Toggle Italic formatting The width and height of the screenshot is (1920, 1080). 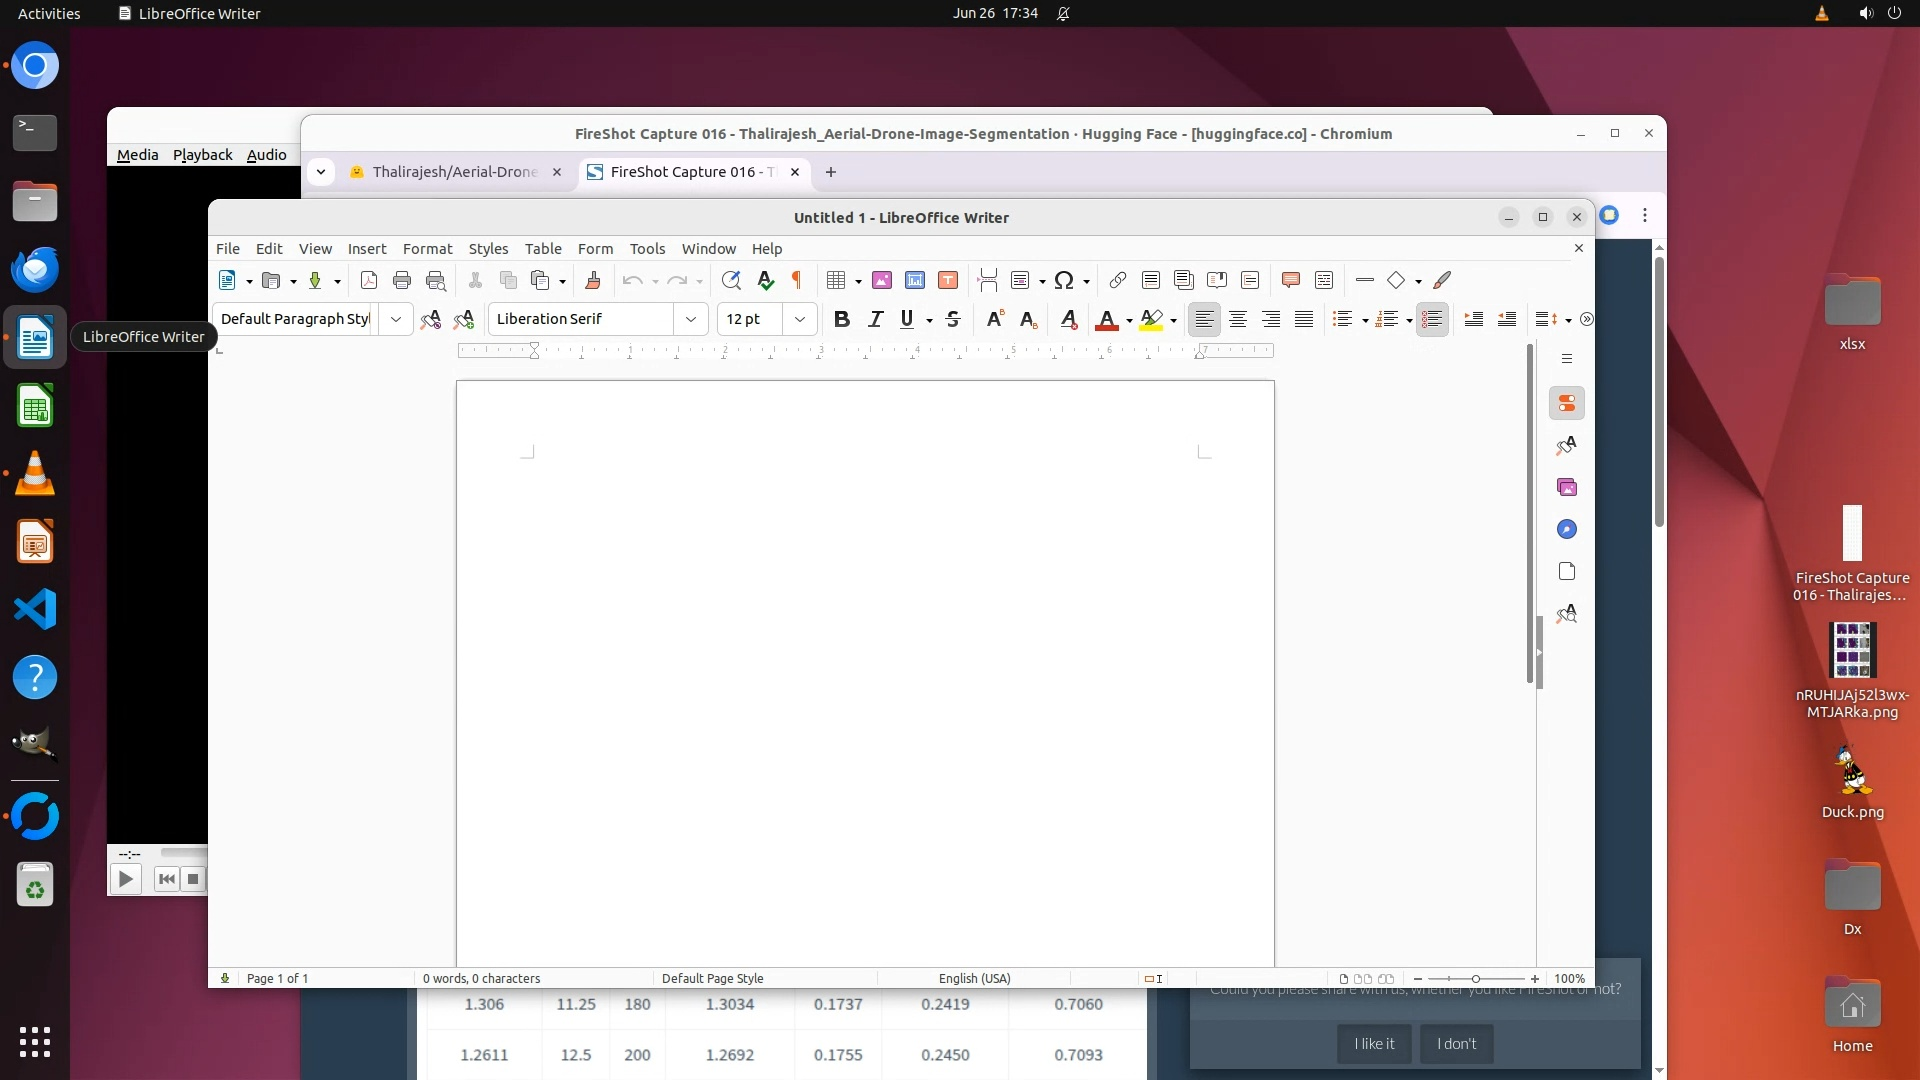click(x=875, y=319)
